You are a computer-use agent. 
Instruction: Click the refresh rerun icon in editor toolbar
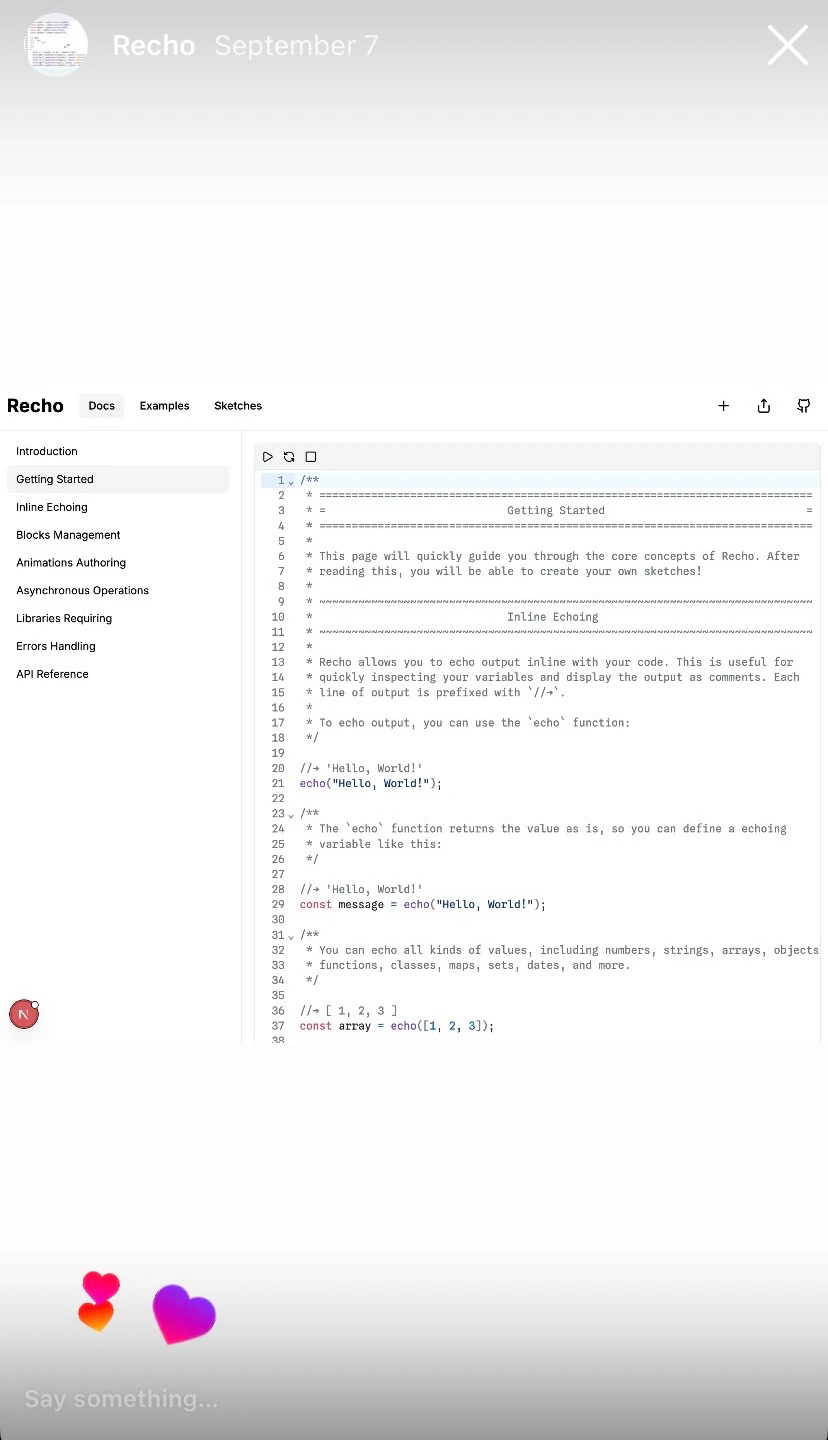pyautogui.click(x=289, y=457)
